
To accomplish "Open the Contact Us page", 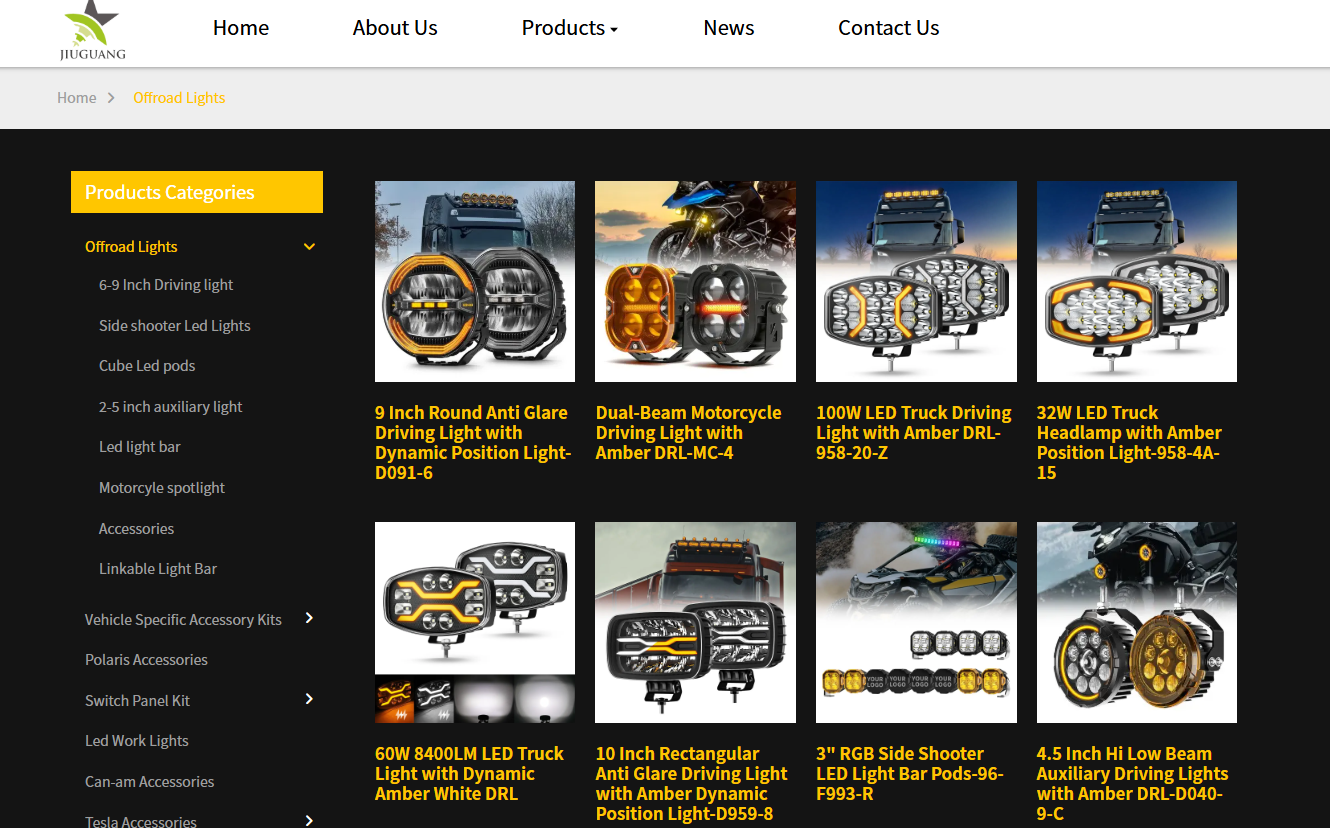I will click(888, 28).
